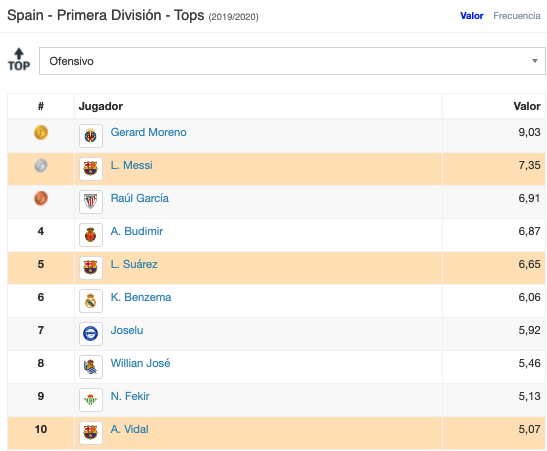The image size is (547, 451).
Task: Expand the dropdown arrow of Ofensivo selector
Action: click(534, 61)
